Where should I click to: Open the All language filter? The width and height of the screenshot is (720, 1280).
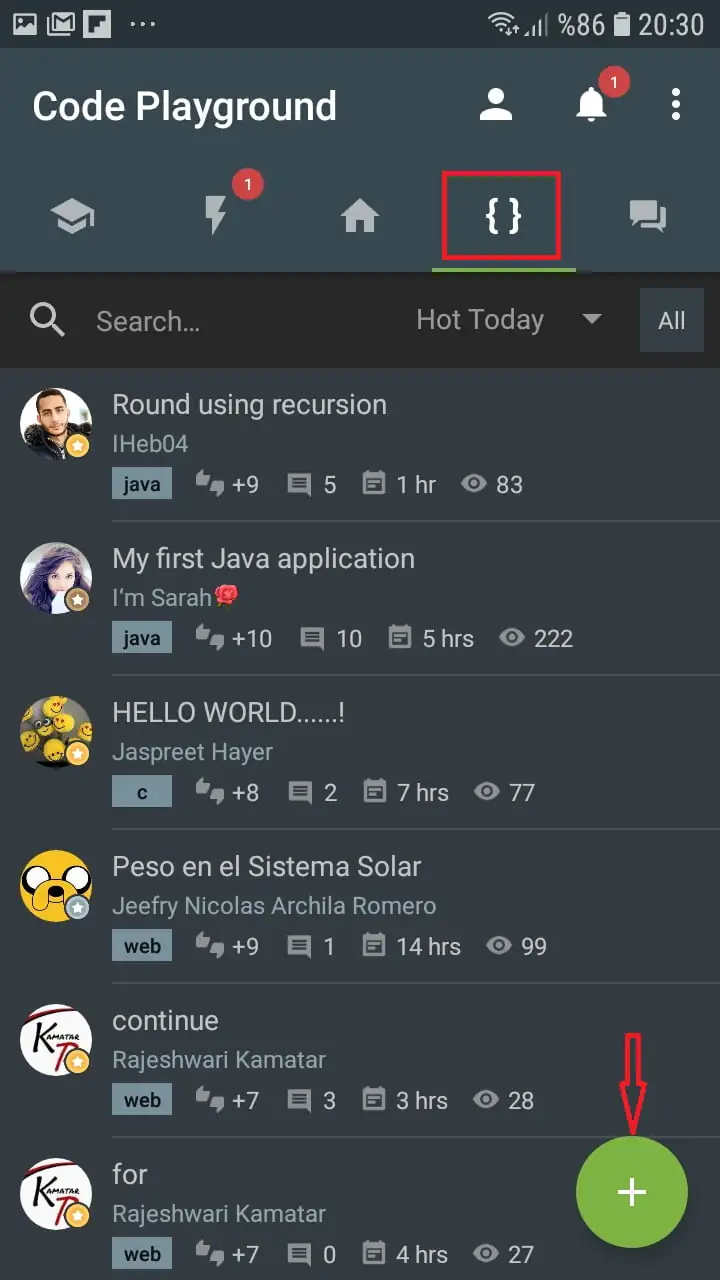click(671, 321)
